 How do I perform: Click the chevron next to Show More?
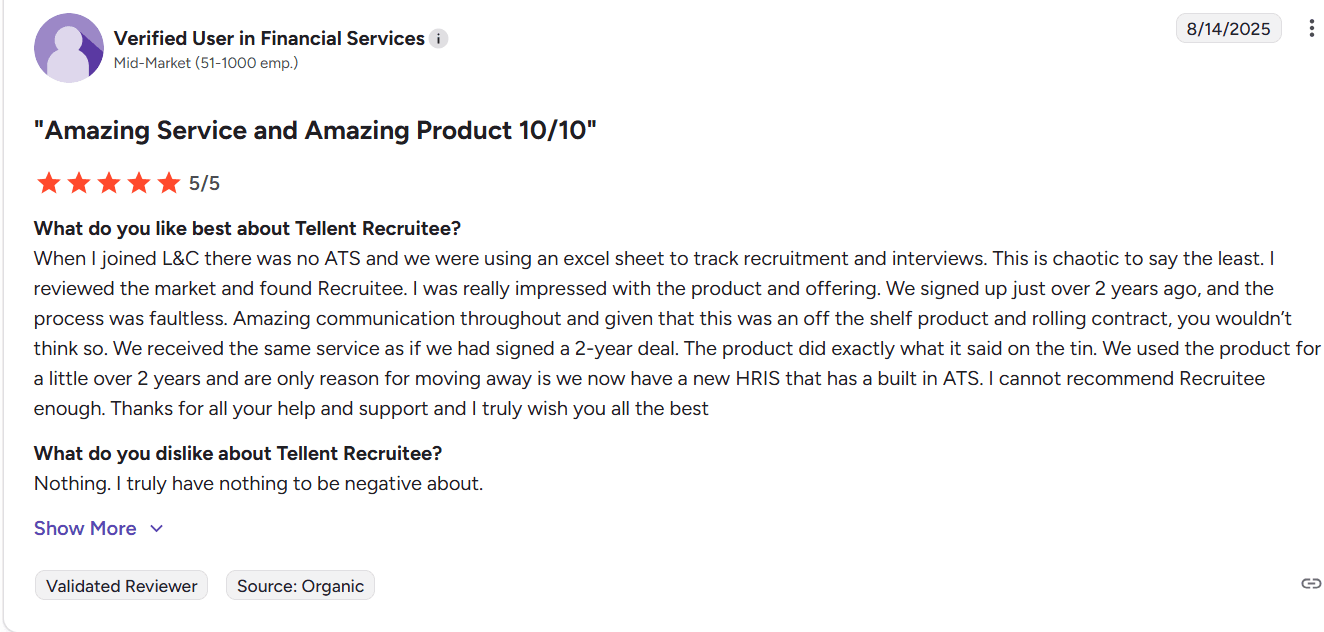[156, 529]
